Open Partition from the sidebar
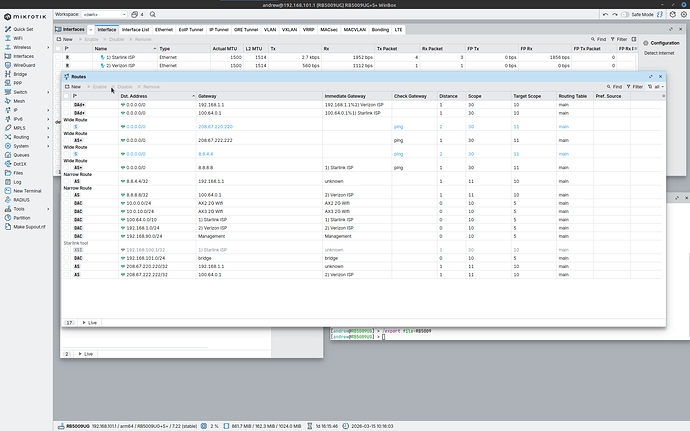The height and width of the screenshot is (431, 690). (x=22, y=218)
